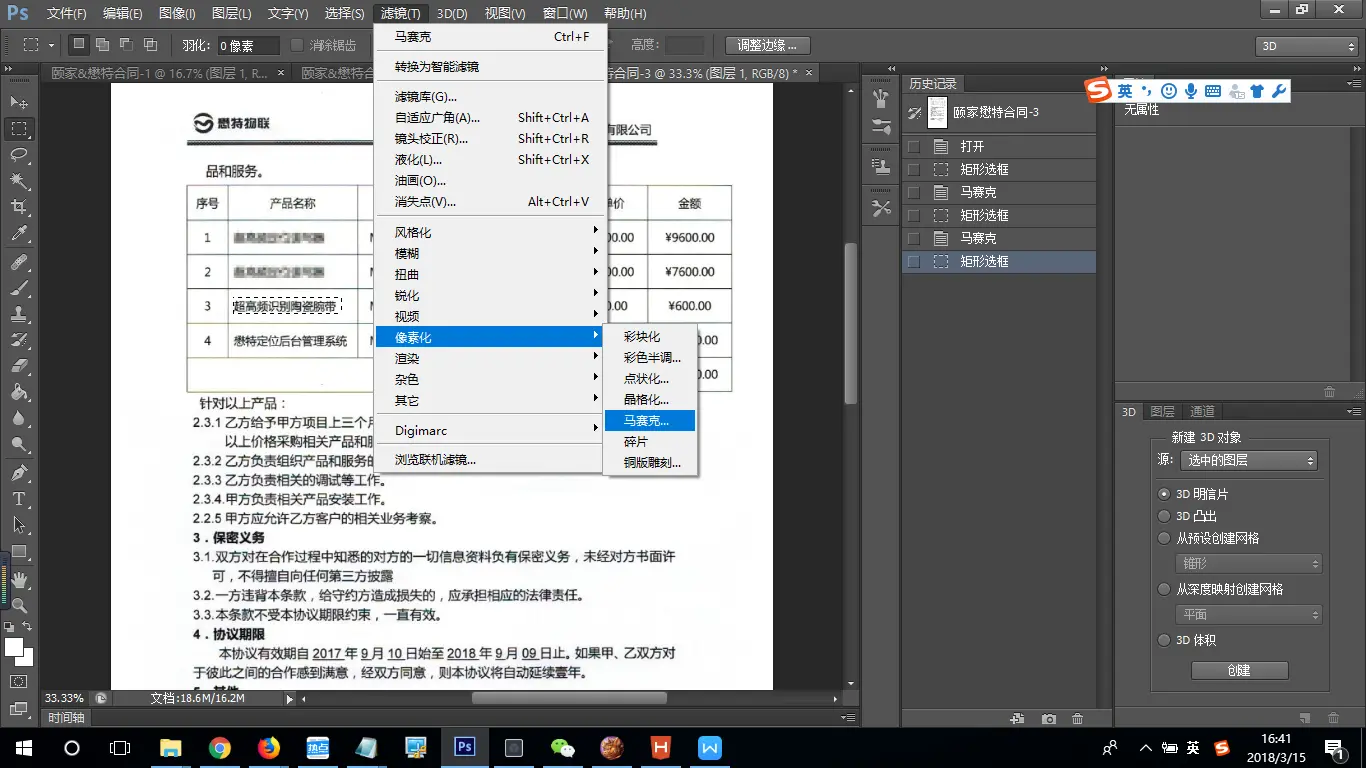Select the History Brush tool
The height and width of the screenshot is (768, 1366).
pos(19,340)
